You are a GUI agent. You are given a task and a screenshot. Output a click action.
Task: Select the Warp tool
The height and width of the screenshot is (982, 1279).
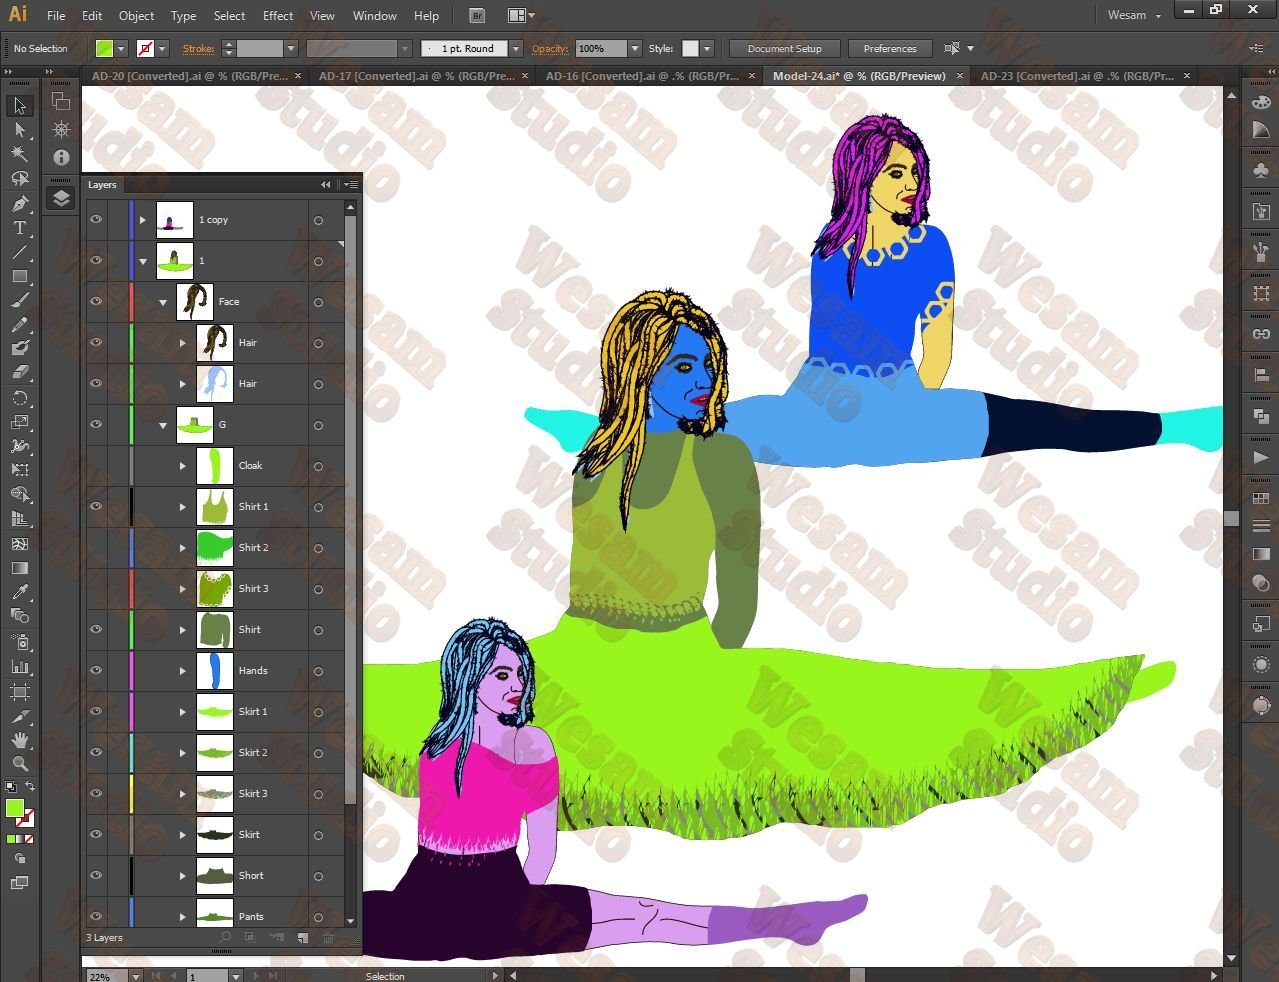(x=19, y=446)
